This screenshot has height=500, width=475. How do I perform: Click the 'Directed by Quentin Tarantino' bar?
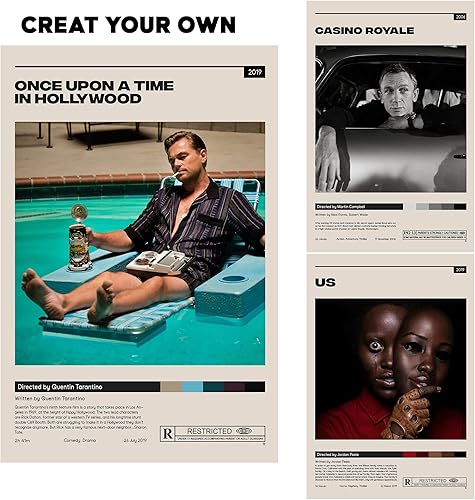tap(87, 387)
